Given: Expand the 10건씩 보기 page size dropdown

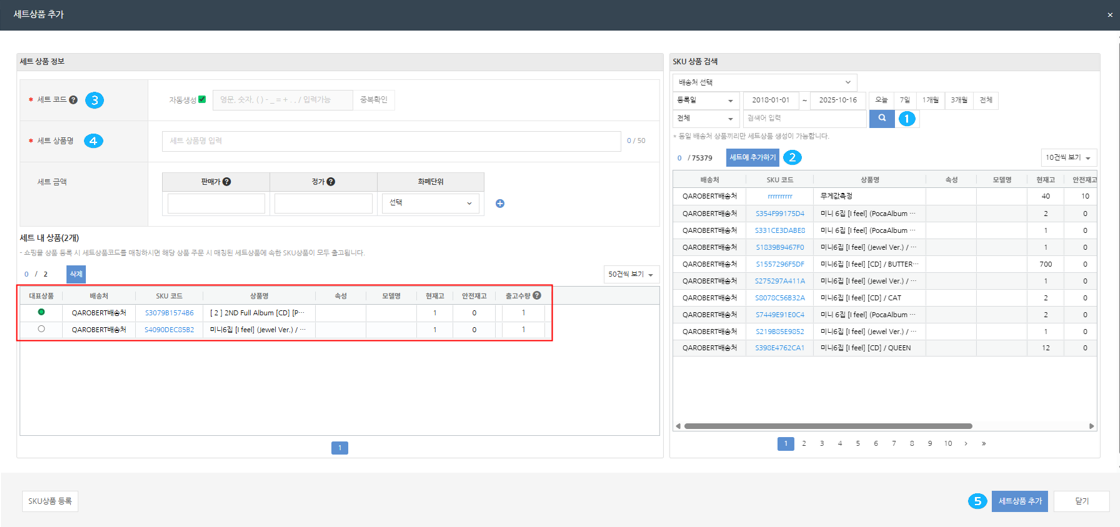Looking at the screenshot, I should (x=1068, y=158).
